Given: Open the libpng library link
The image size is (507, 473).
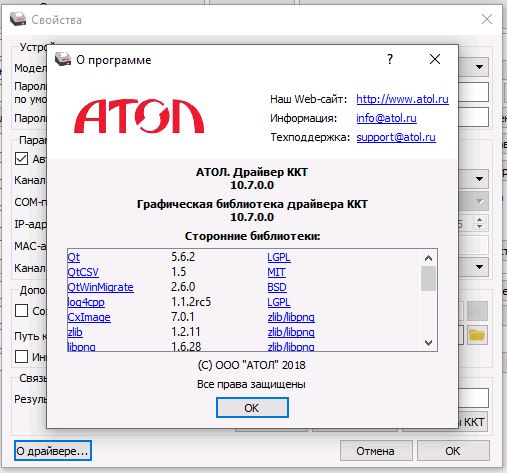Looking at the screenshot, I should 81,346.
